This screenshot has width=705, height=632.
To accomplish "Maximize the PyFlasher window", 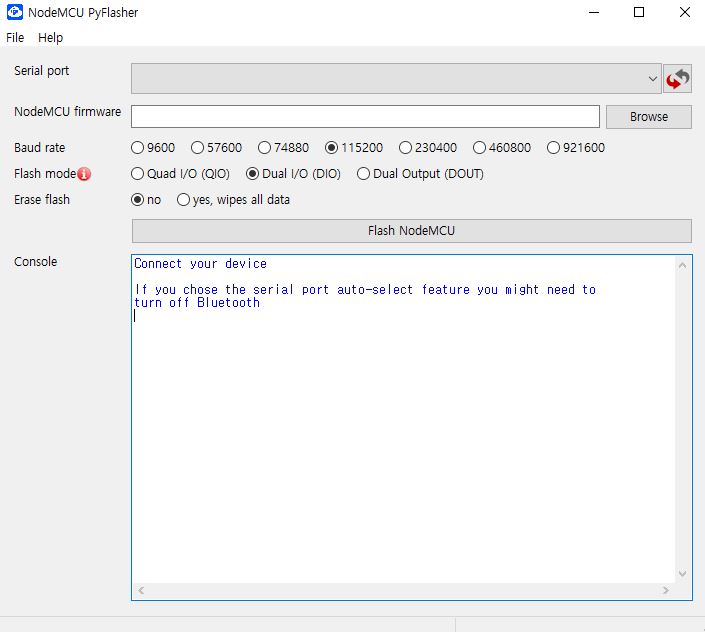I will coord(639,12).
